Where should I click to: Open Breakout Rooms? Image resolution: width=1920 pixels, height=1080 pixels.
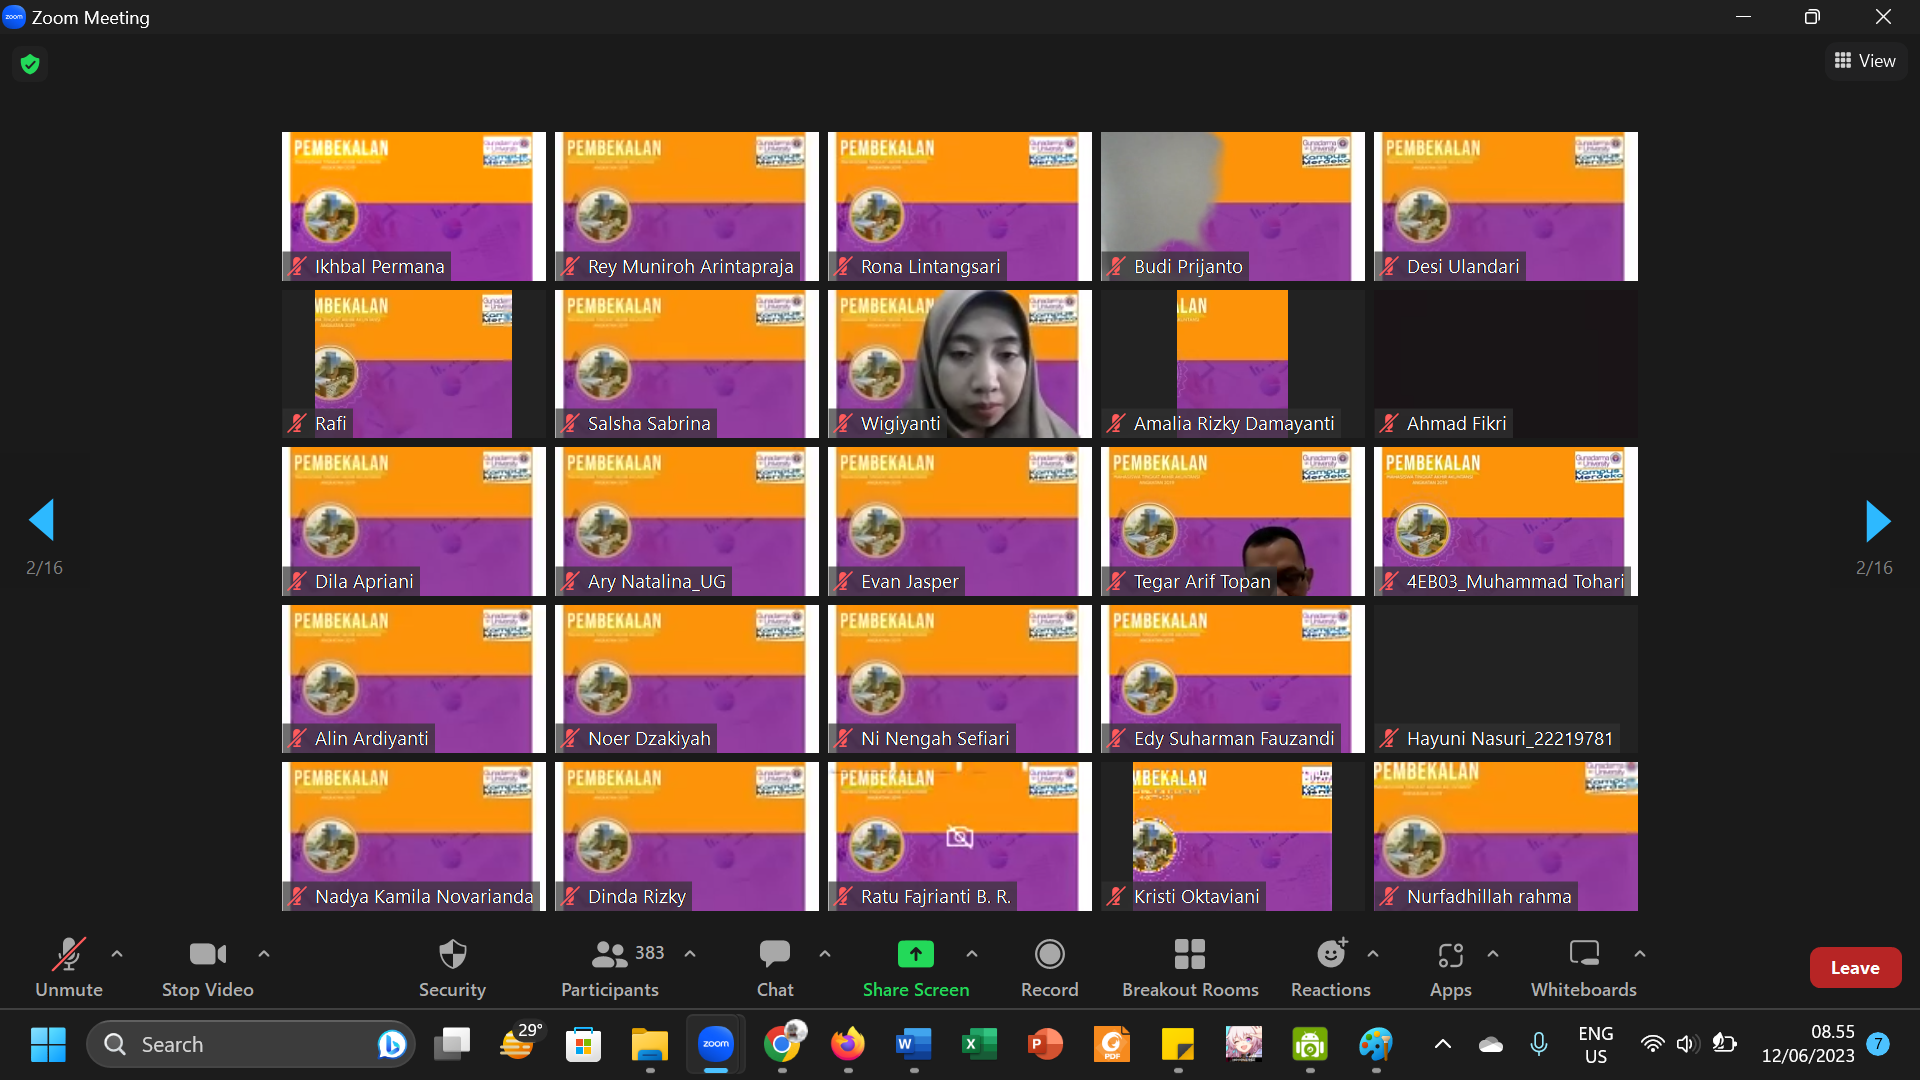tap(1190, 967)
